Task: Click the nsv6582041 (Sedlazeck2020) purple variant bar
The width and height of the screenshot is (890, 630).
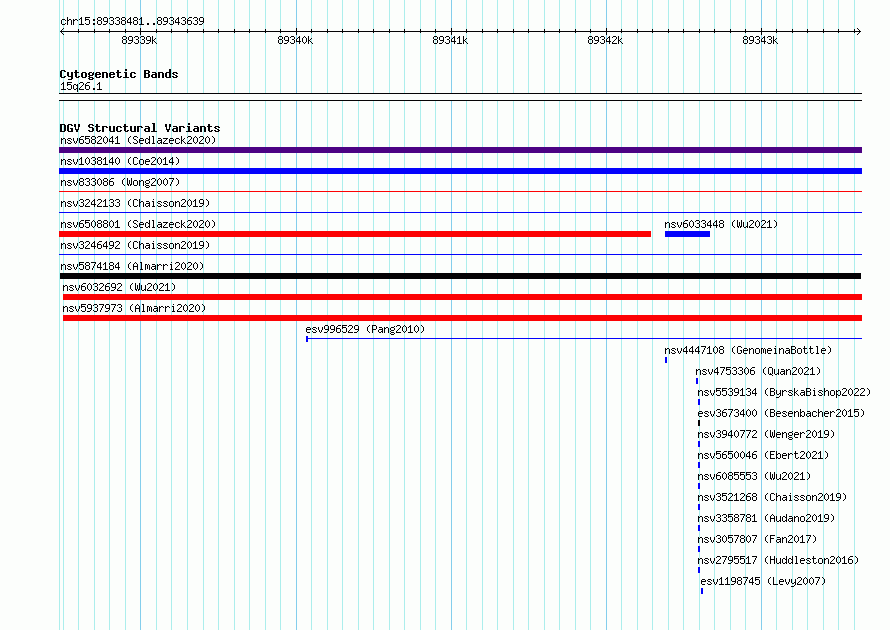Action: (460, 150)
